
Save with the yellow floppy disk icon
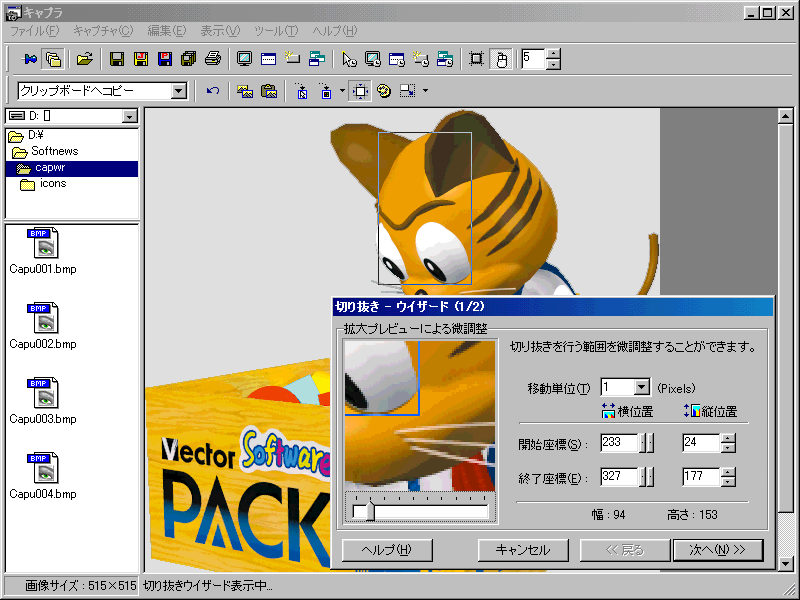click(x=141, y=59)
